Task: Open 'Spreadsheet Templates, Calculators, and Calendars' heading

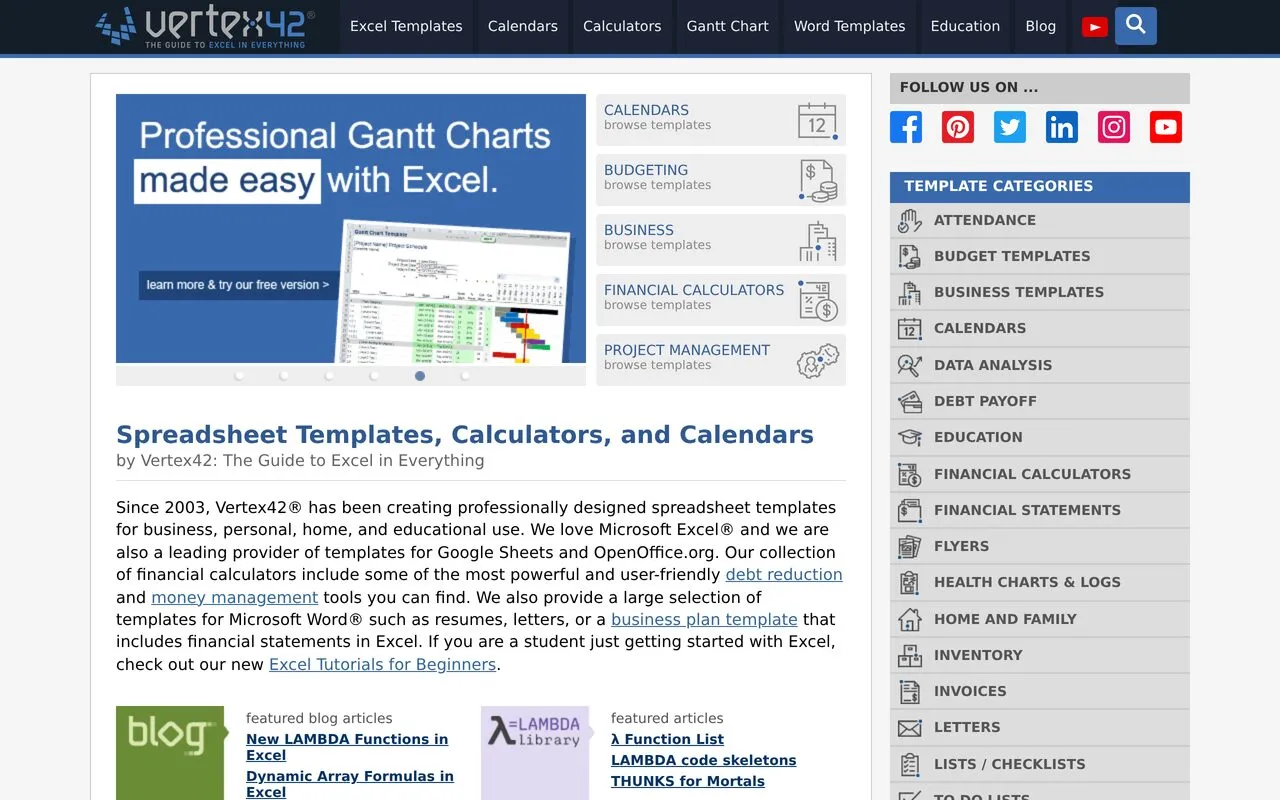Action: click(465, 435)
